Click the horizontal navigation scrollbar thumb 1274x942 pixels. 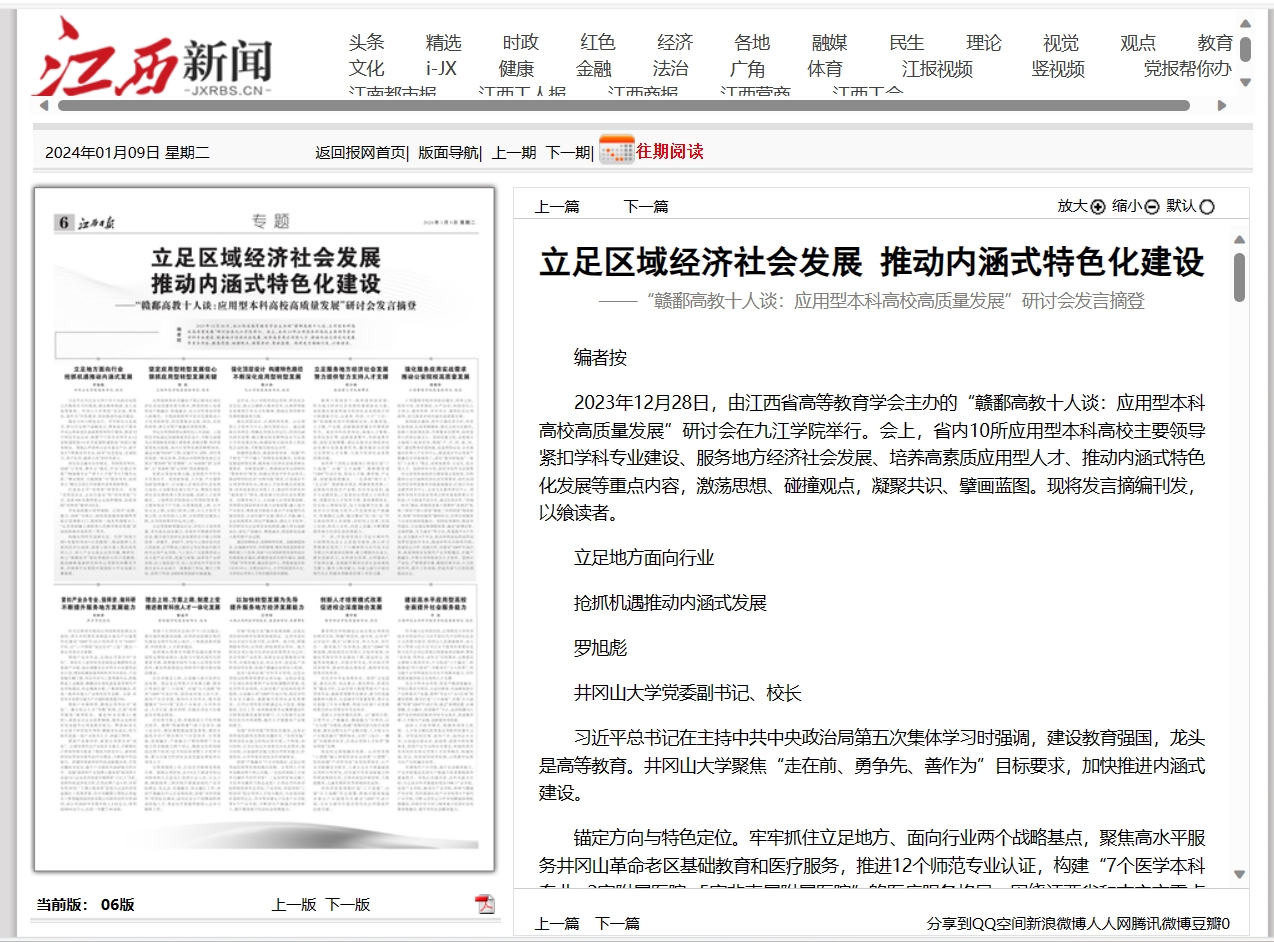click(x=624, y=105)
